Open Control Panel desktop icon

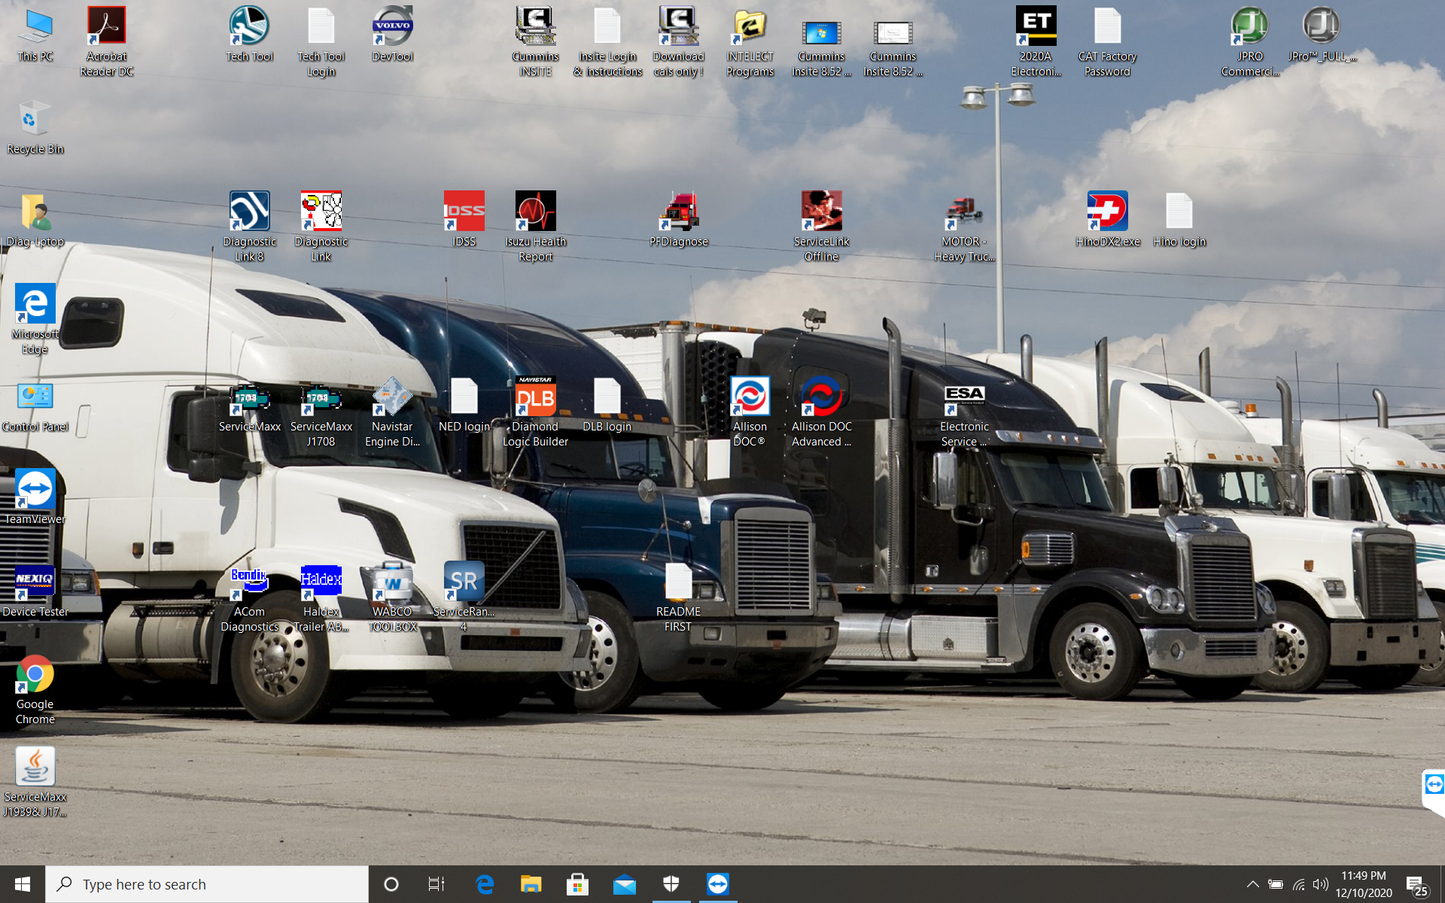(x=35, y=405)
